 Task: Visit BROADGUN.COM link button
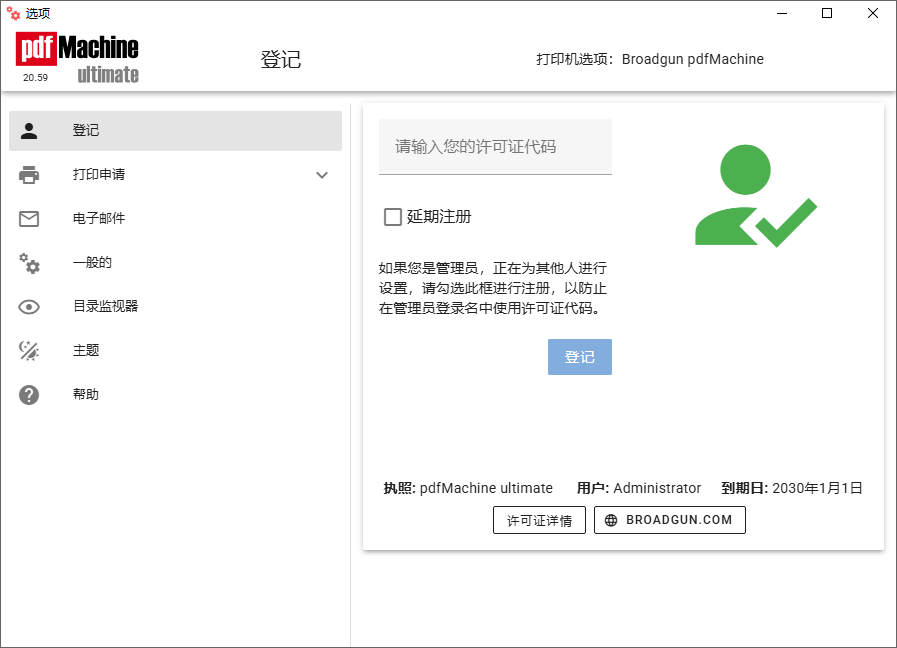click(670, 520)
